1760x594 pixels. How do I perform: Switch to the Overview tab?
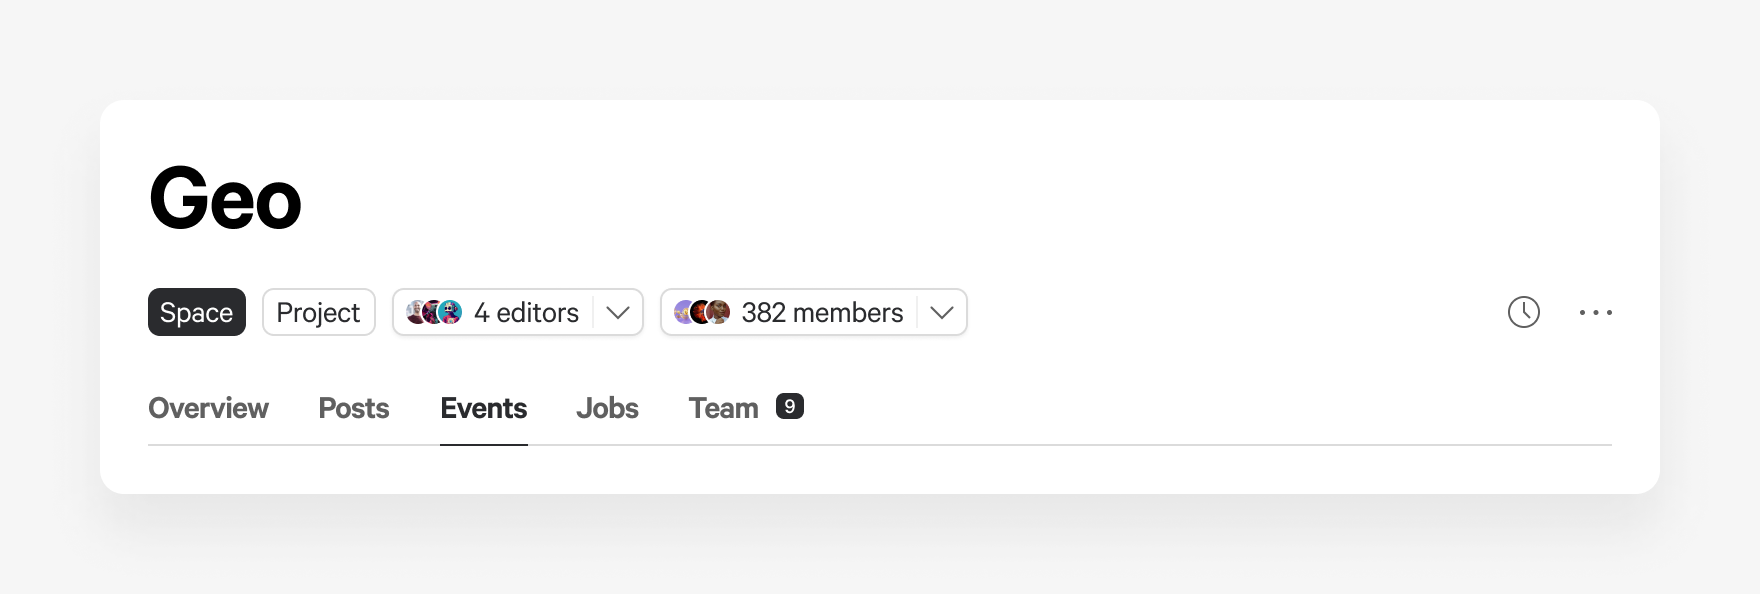point(208,408)
